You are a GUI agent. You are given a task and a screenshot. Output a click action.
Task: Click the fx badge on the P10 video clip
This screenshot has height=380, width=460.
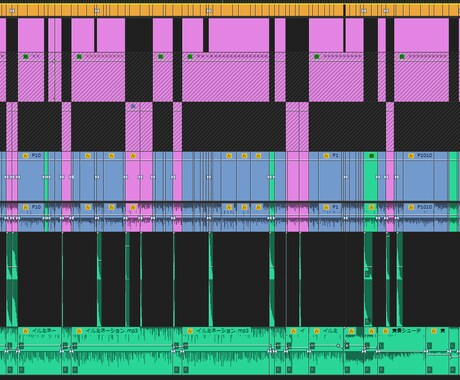(26, 156)
